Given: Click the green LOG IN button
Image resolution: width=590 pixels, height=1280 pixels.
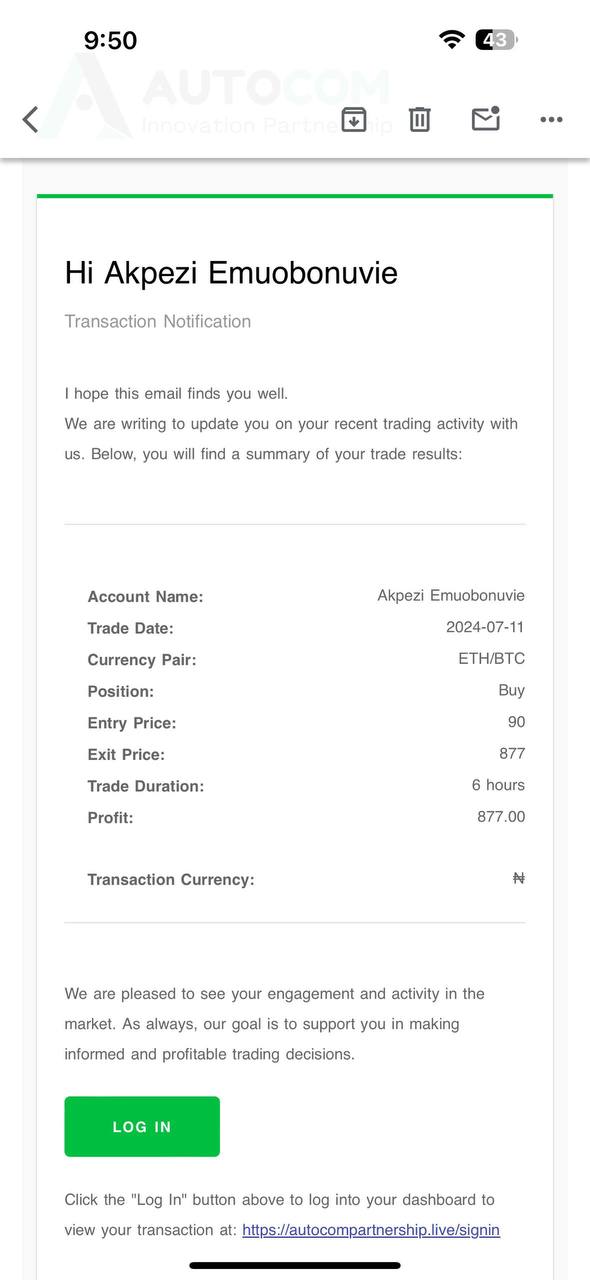Looking at the screenshot, I should (x=142, y=1127).
